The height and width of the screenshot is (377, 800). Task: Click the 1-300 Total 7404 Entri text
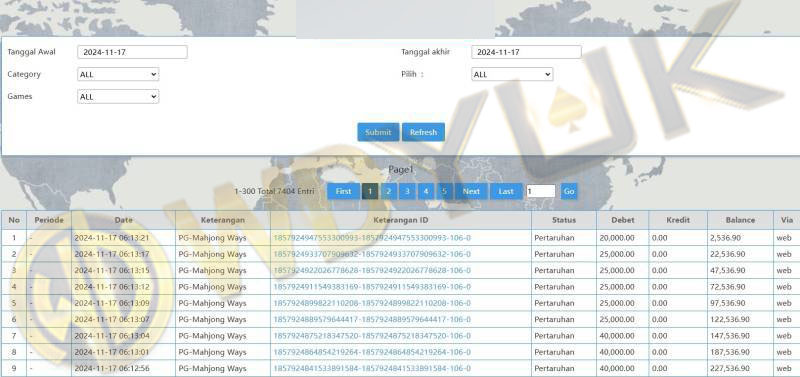pos(274,191)
